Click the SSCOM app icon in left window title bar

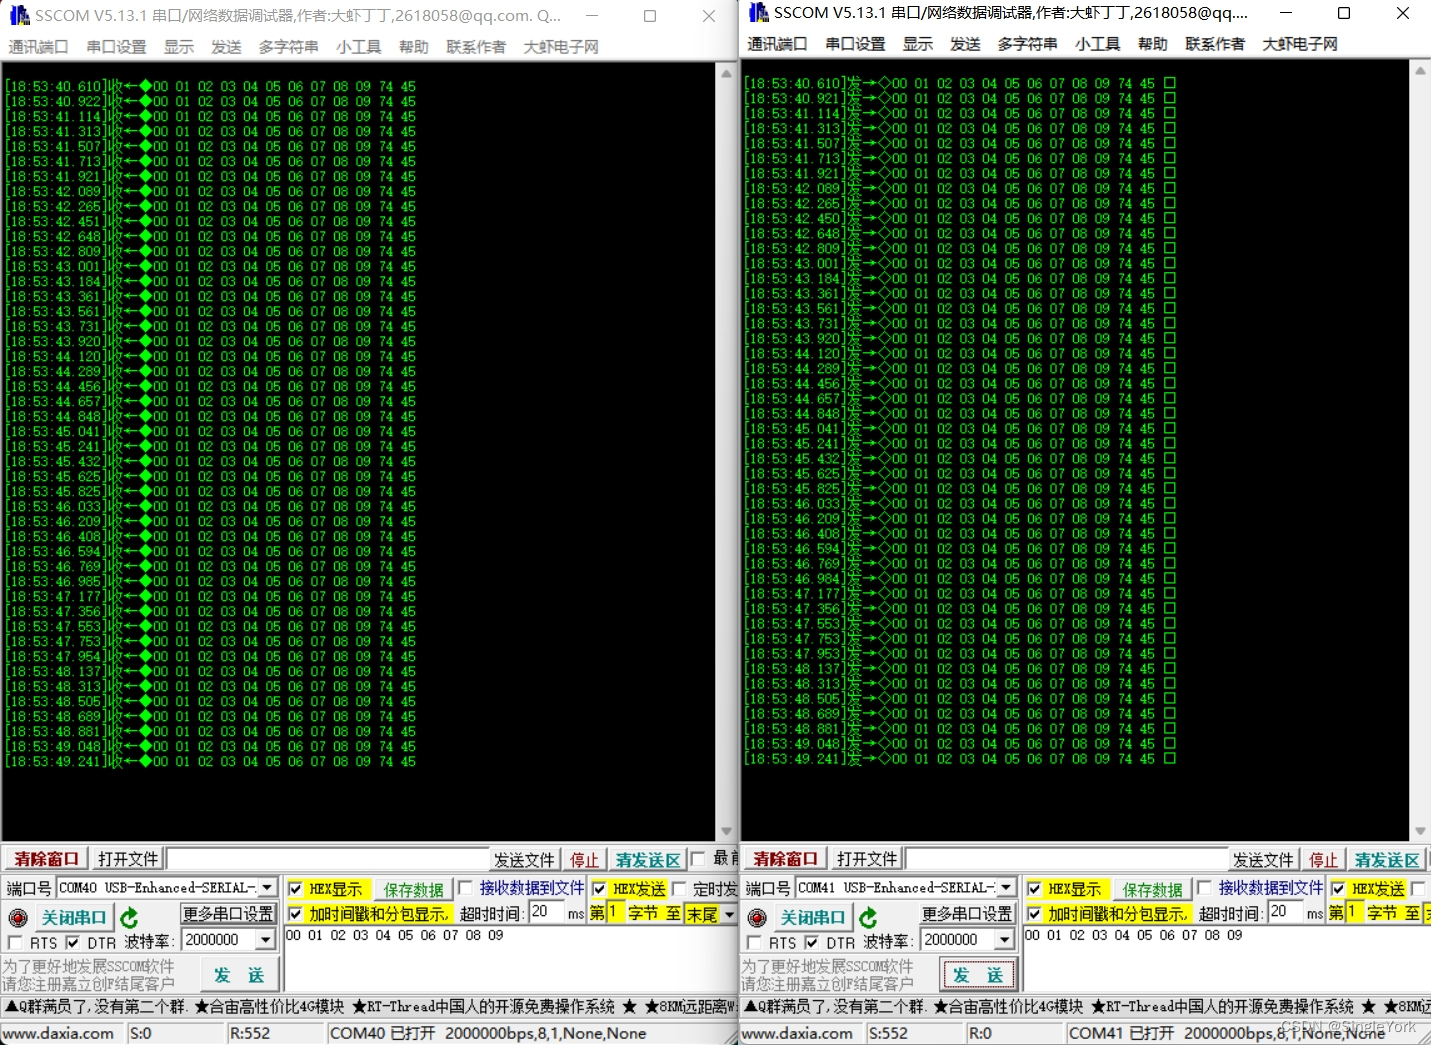tap(18, 16)
